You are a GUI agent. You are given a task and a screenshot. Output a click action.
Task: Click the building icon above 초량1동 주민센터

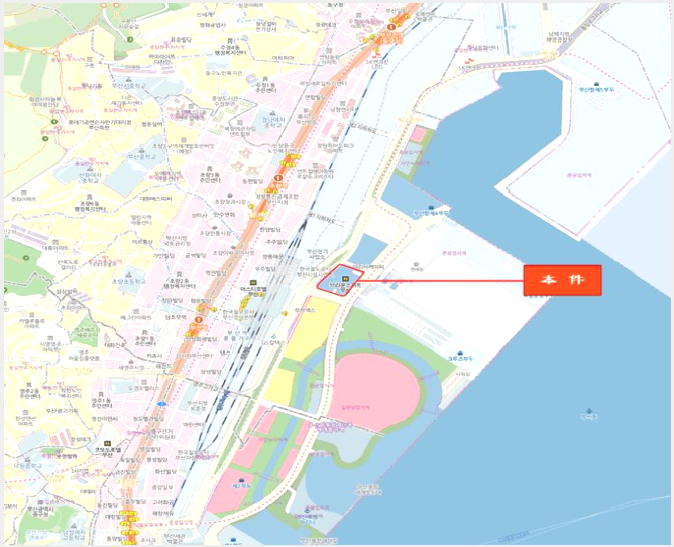coord(145,333)
